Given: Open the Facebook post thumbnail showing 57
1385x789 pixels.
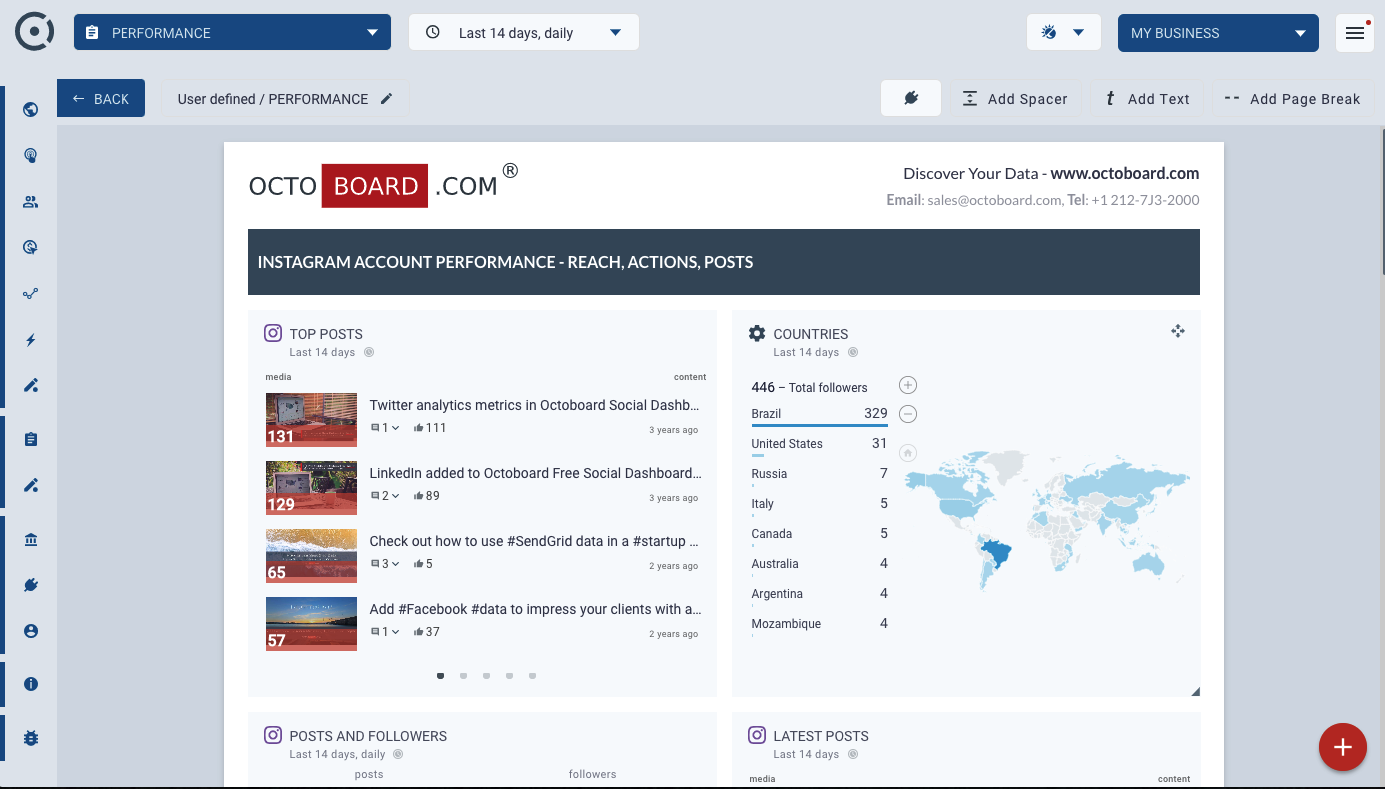Looking at the screenshot, I should point(311,624).
